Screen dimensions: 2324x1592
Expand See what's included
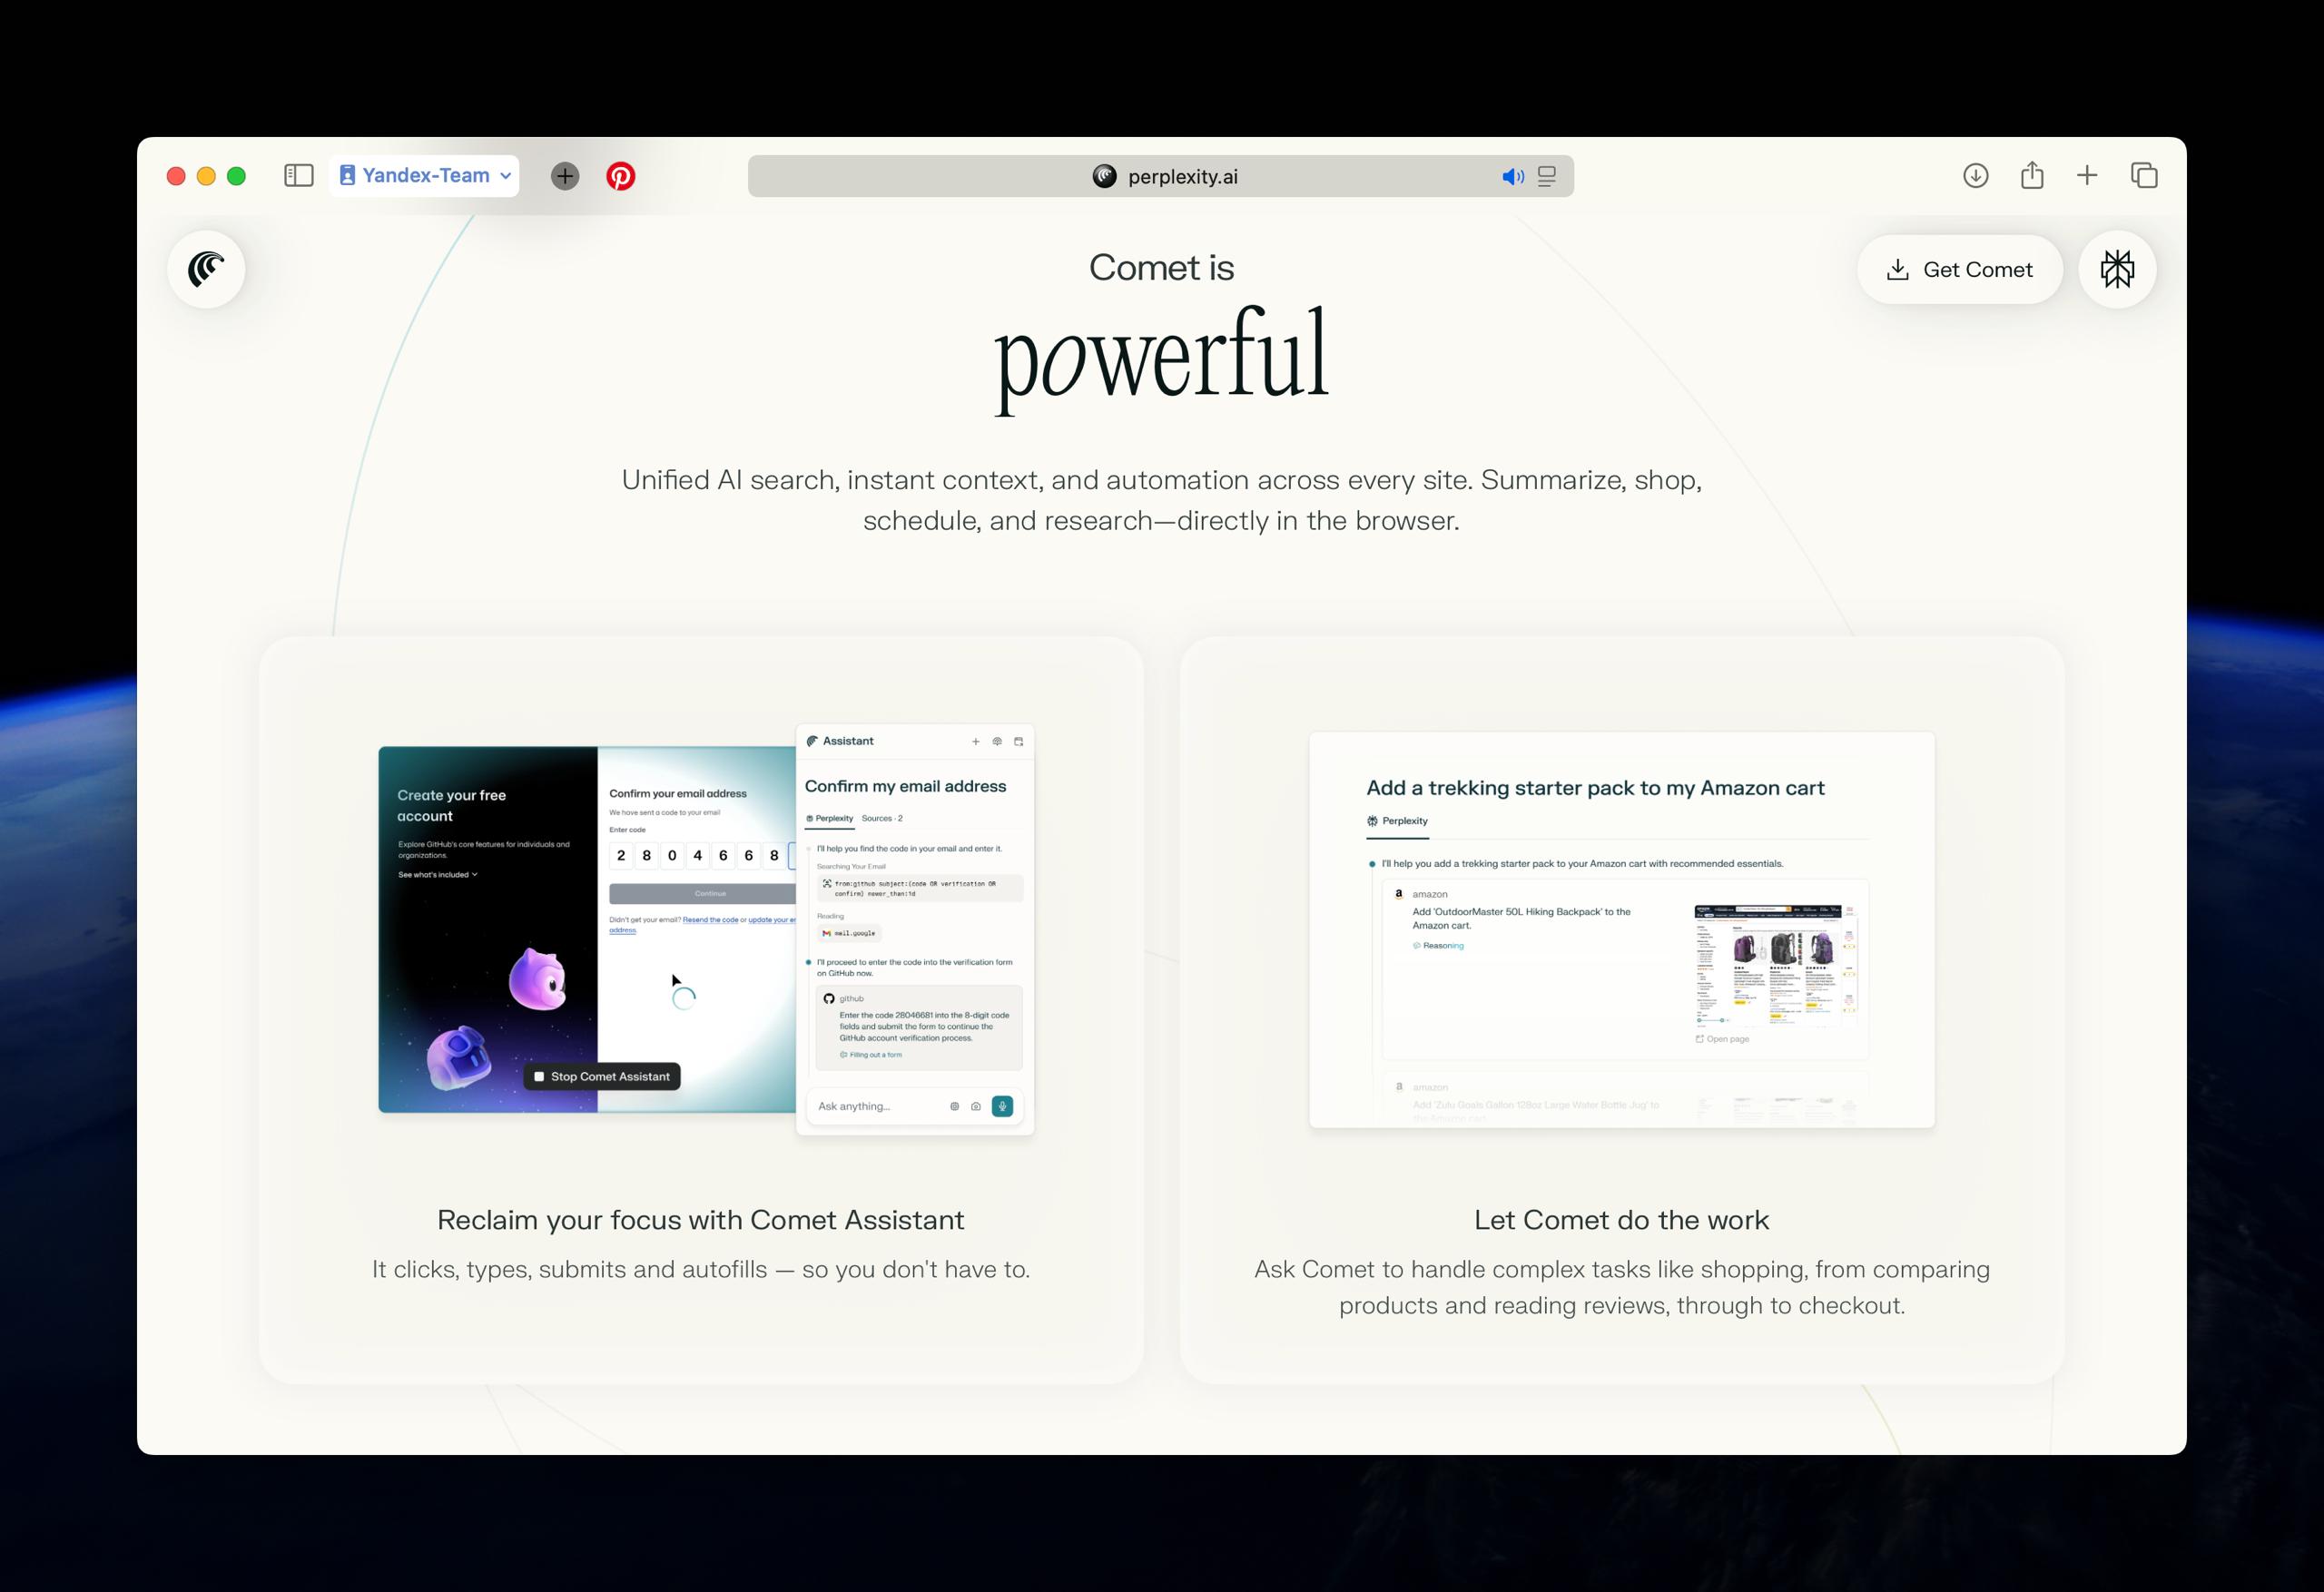[438, 875]
